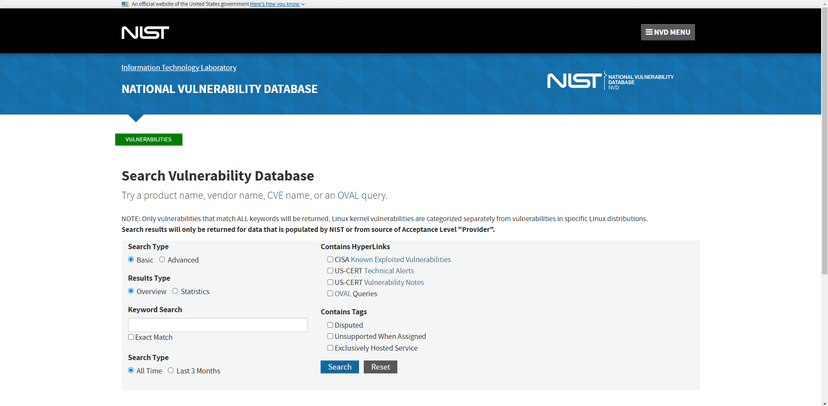Screen dimensions: 828x406
Task: Enable the Exact Match checkbox
Action: (x=131, y=337)
